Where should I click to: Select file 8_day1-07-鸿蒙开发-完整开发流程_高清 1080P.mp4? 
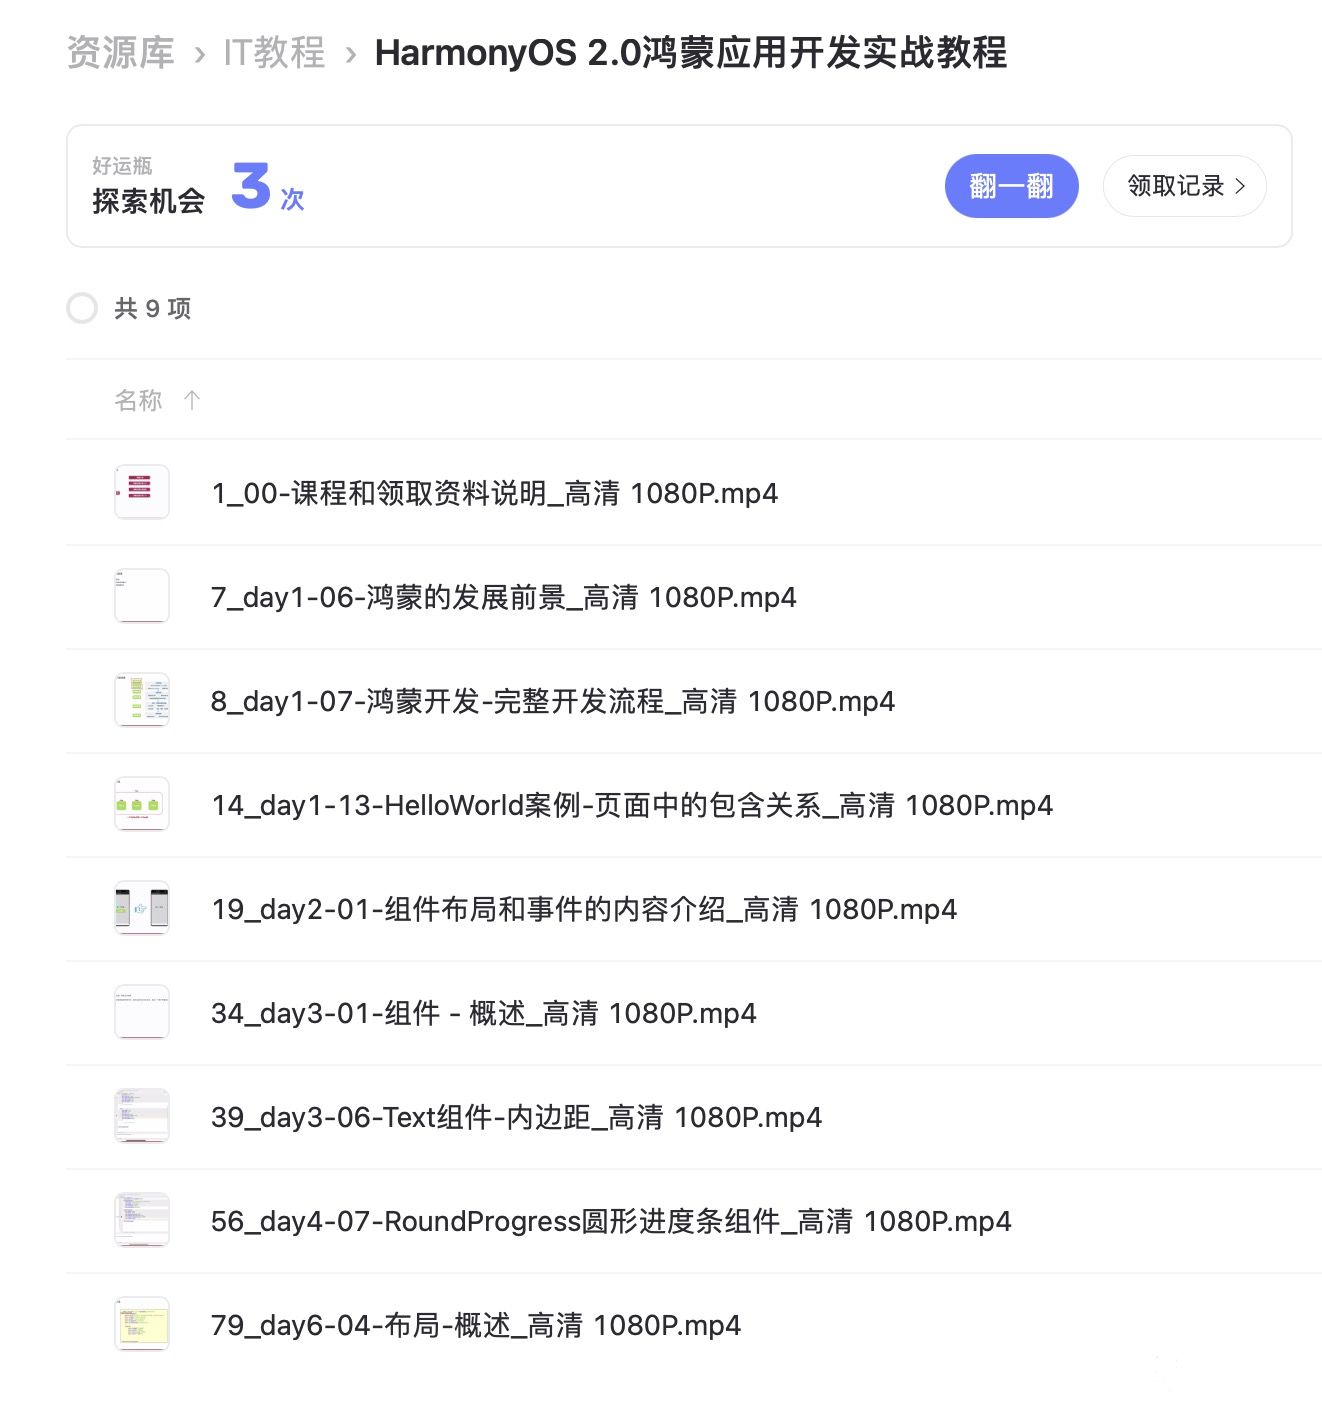click(x=553, y=701)
